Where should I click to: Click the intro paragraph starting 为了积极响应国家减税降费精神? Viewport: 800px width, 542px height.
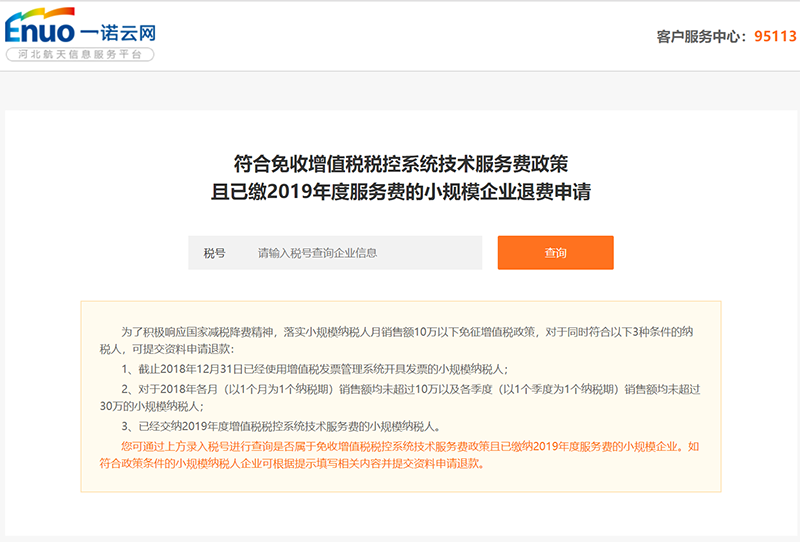click(330, 330)
